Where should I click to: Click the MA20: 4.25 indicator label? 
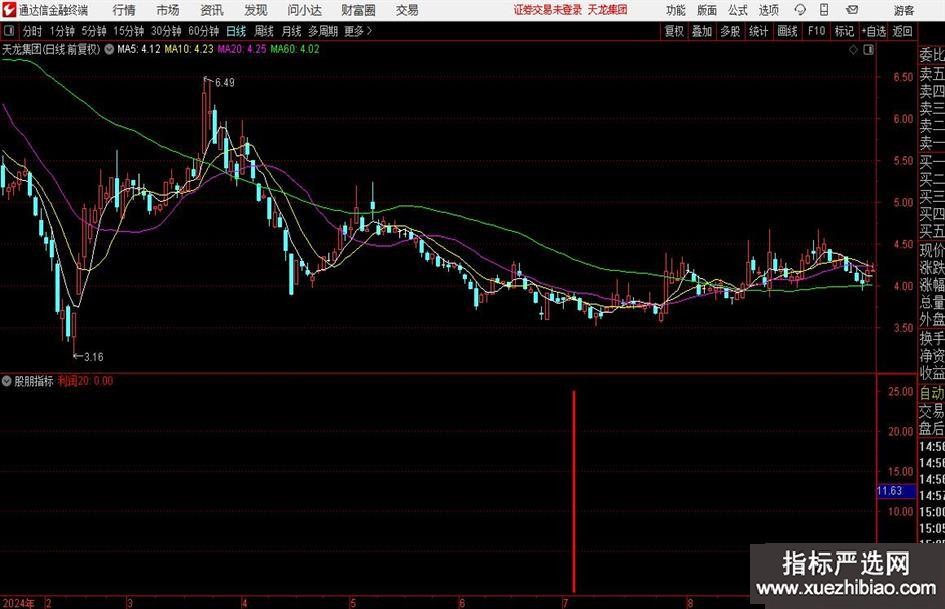coord(242,49)
